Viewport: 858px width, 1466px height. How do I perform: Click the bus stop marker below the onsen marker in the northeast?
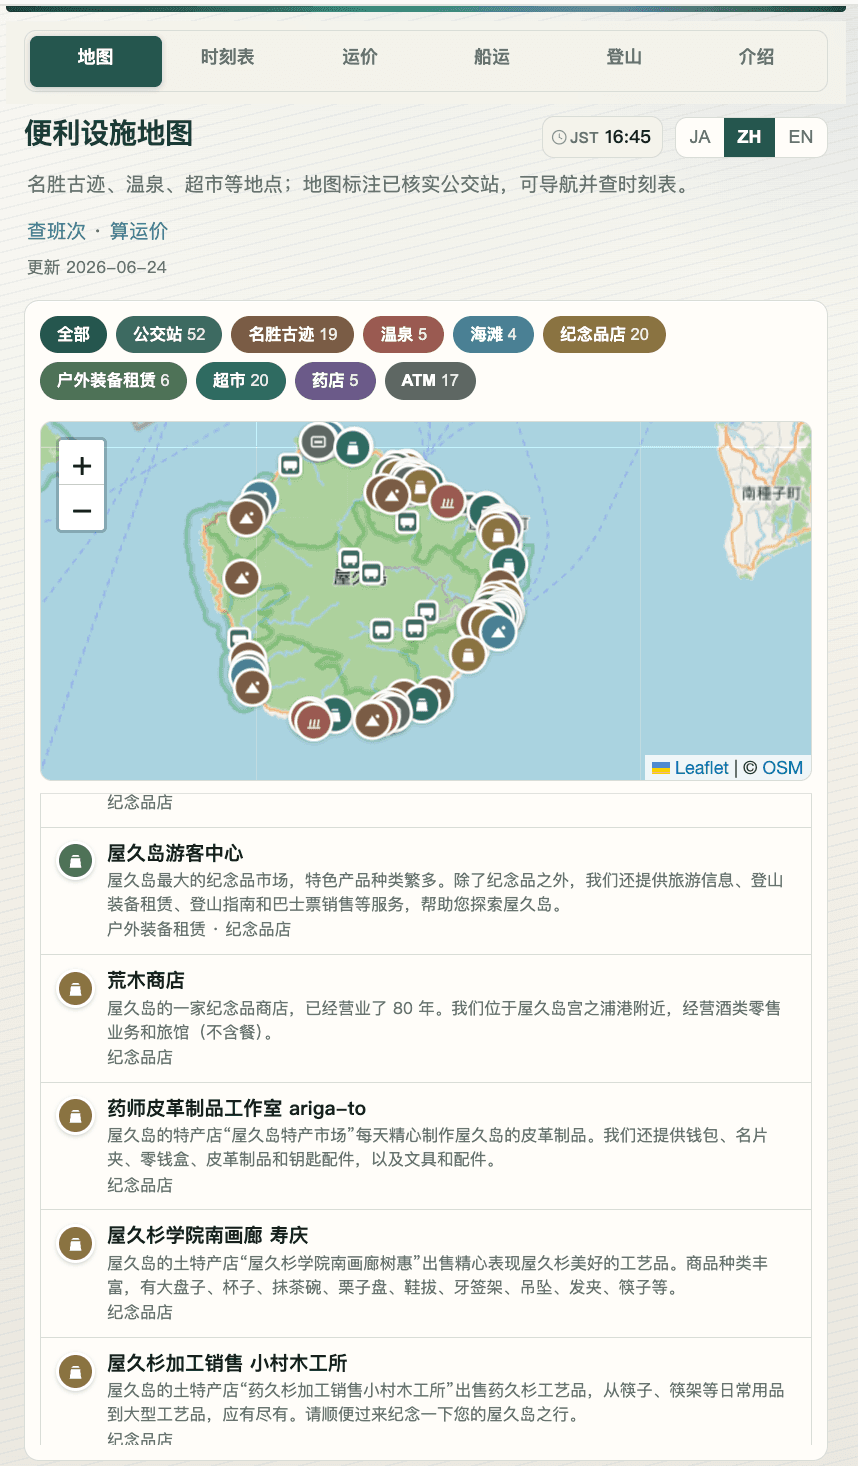407,522
